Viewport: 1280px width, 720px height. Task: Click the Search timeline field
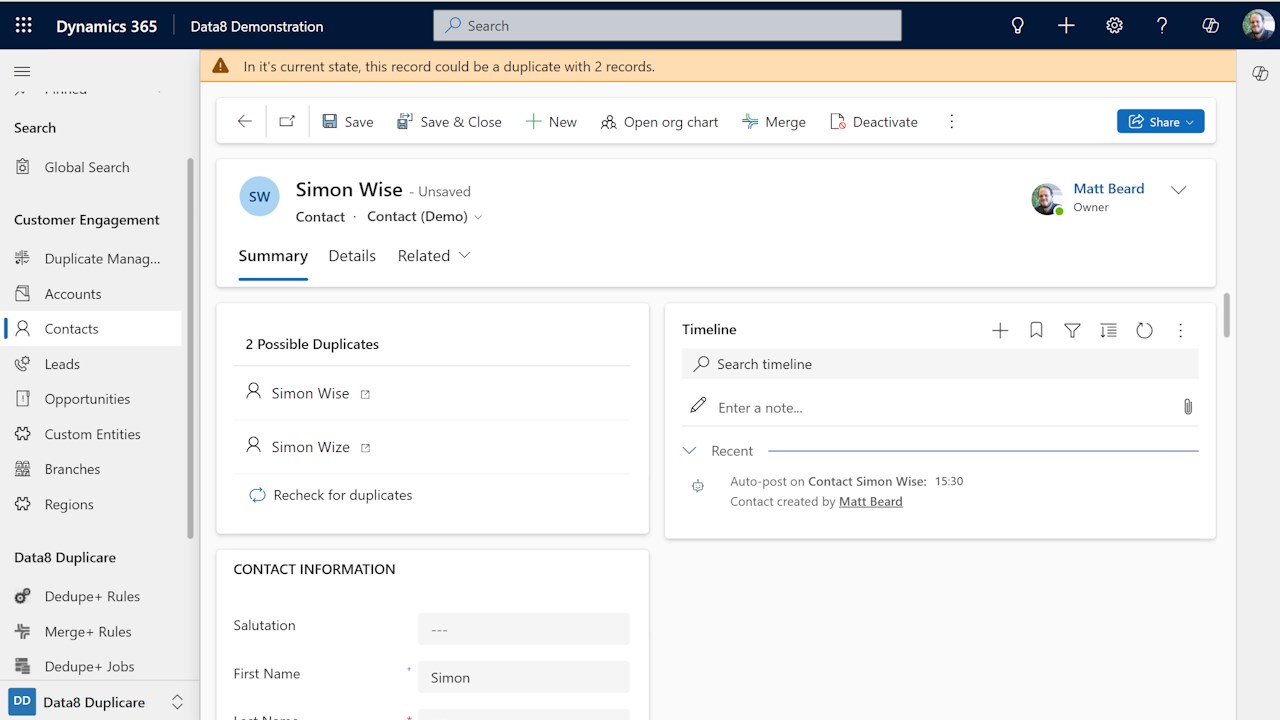pyautogui.click(x=940, y=364)
